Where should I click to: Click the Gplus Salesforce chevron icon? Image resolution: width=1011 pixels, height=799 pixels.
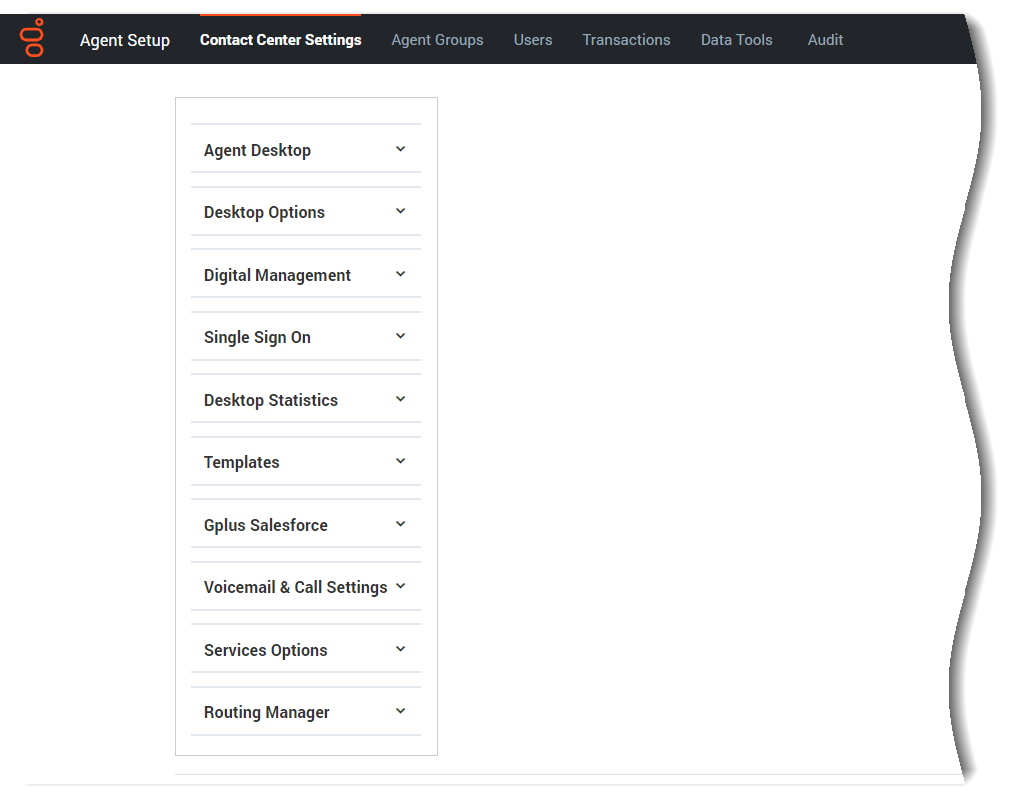point(400,524)
